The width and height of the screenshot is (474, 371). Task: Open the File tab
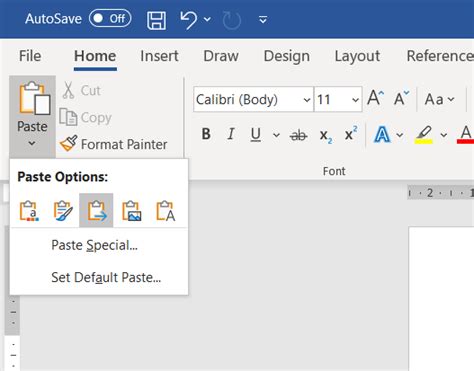click(x=30, y=56)
